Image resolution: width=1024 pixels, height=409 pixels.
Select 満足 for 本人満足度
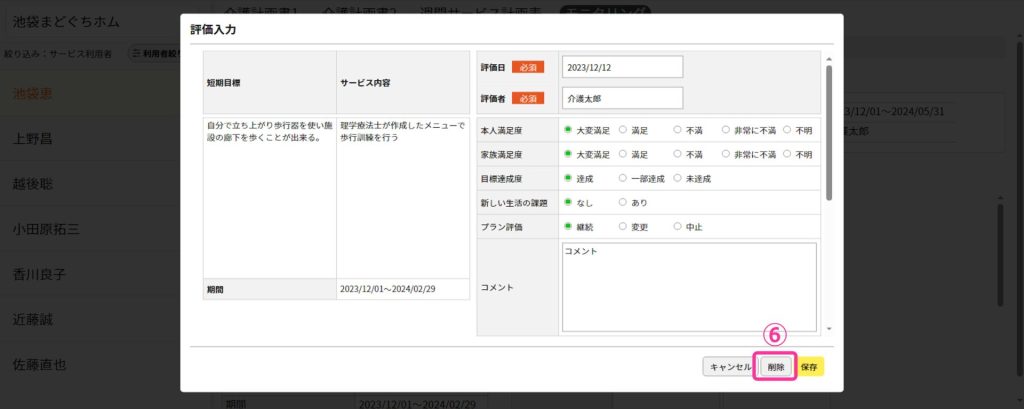(623, 129)
